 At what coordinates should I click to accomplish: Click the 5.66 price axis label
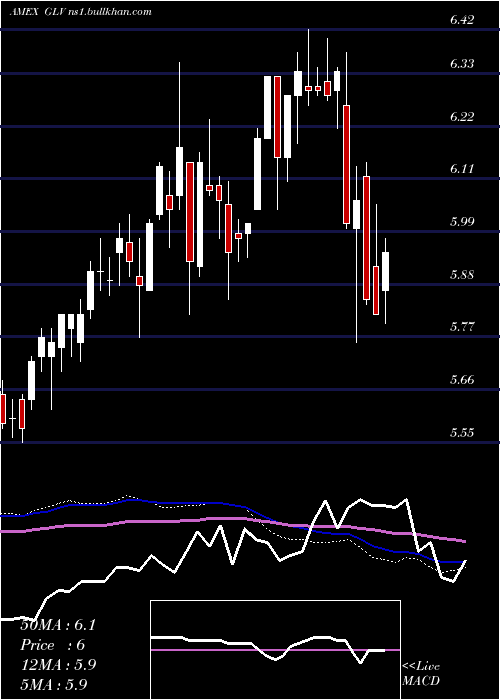(462, 380)
